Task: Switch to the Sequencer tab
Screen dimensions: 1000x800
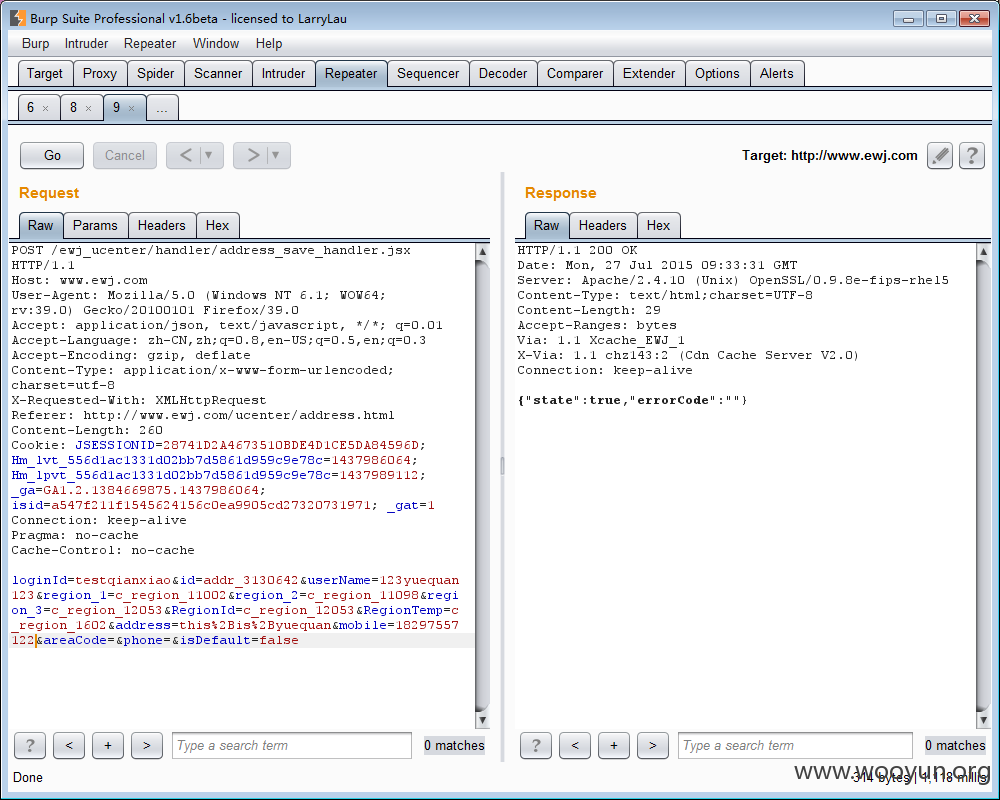Action: coord(428,73)
